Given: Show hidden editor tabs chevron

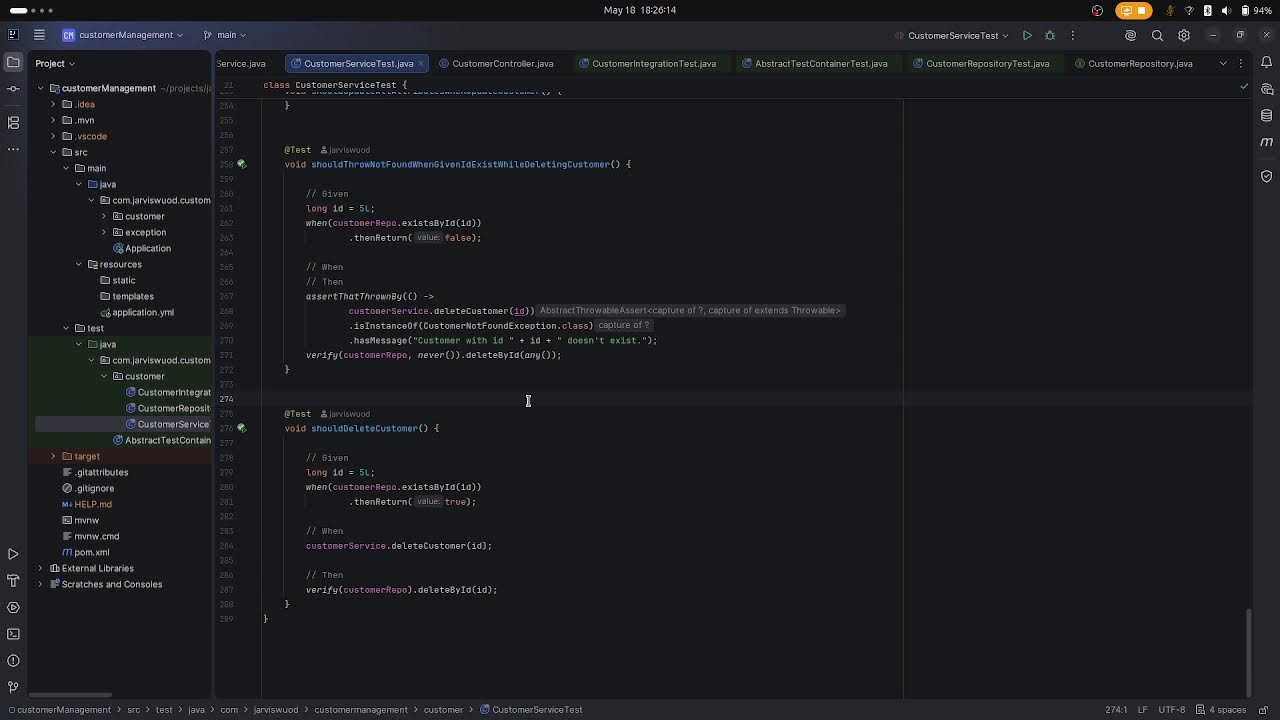Looking at the screenshot, I should (1223, 63).
